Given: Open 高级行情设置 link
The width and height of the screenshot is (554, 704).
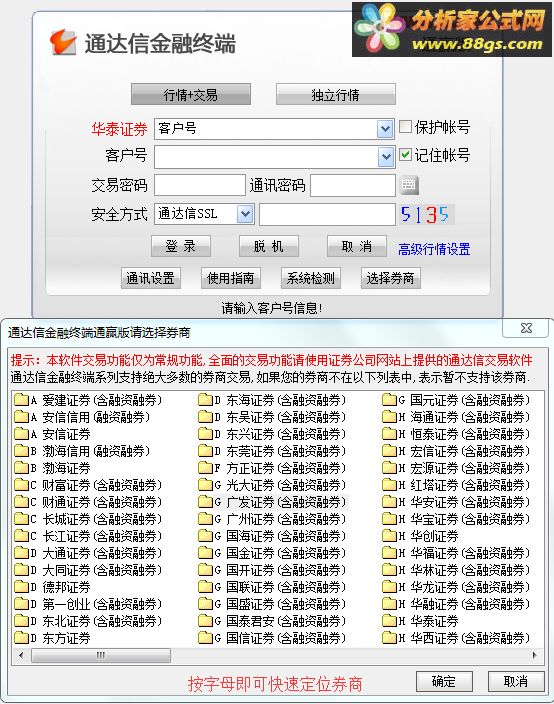Looking at the screenshot, I should 434,249.
